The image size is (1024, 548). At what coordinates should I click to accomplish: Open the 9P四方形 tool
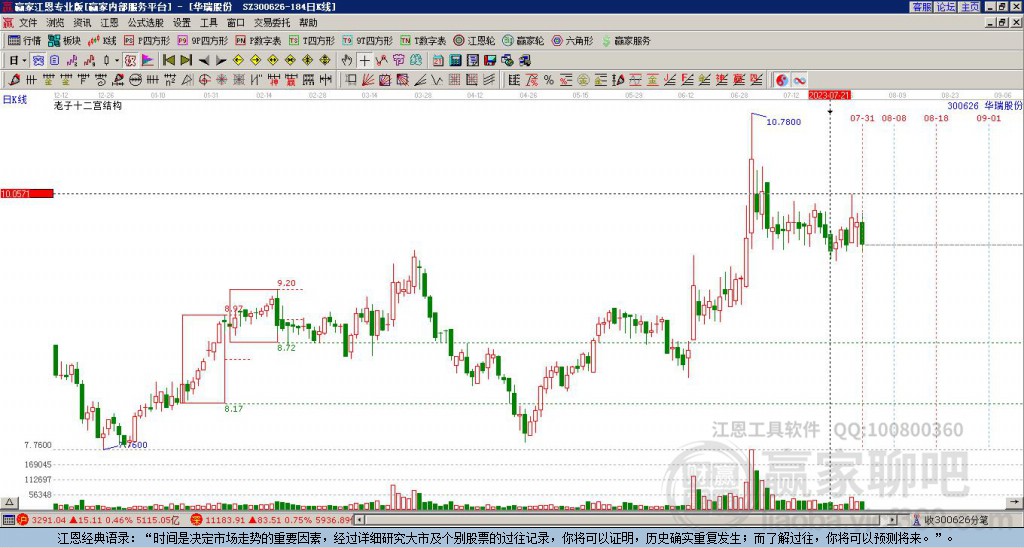(x=203, y=40)
